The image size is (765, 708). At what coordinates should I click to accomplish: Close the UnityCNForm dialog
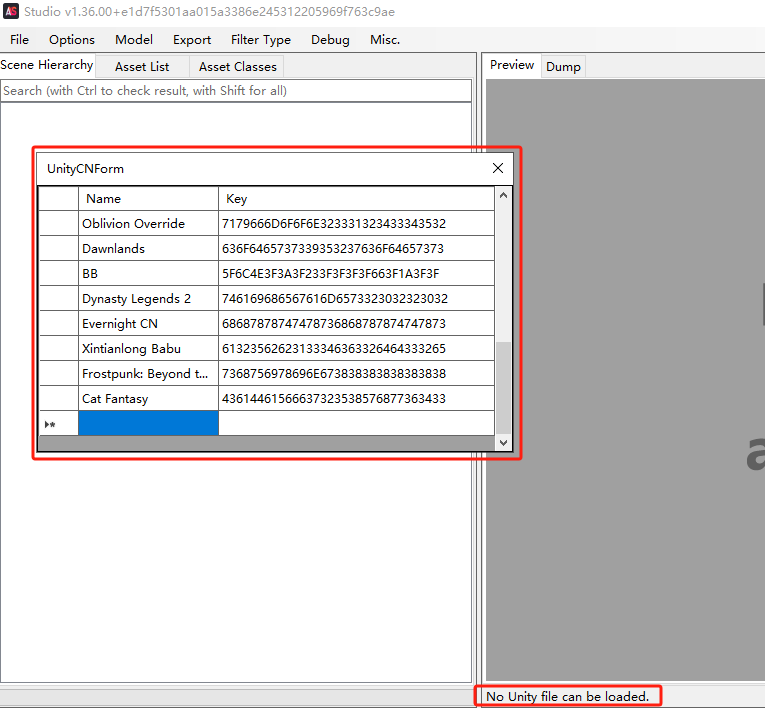click(498, 168)
